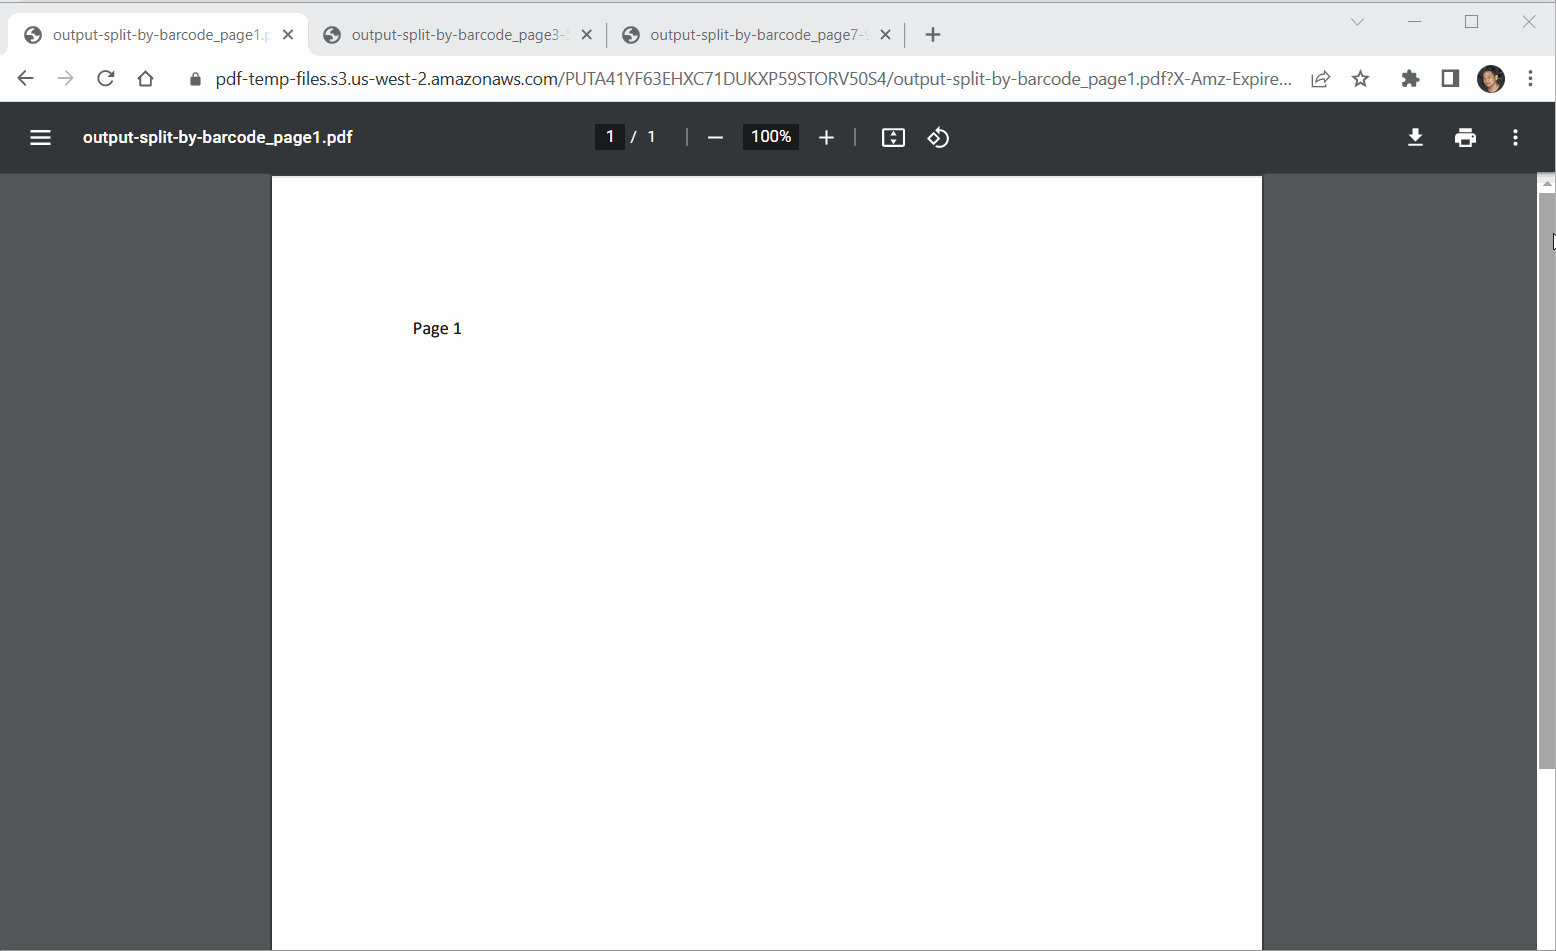Click the output-split-by-barcode_page1.pdf title
Screen dimensions: 1556x951
pos(218,138)
